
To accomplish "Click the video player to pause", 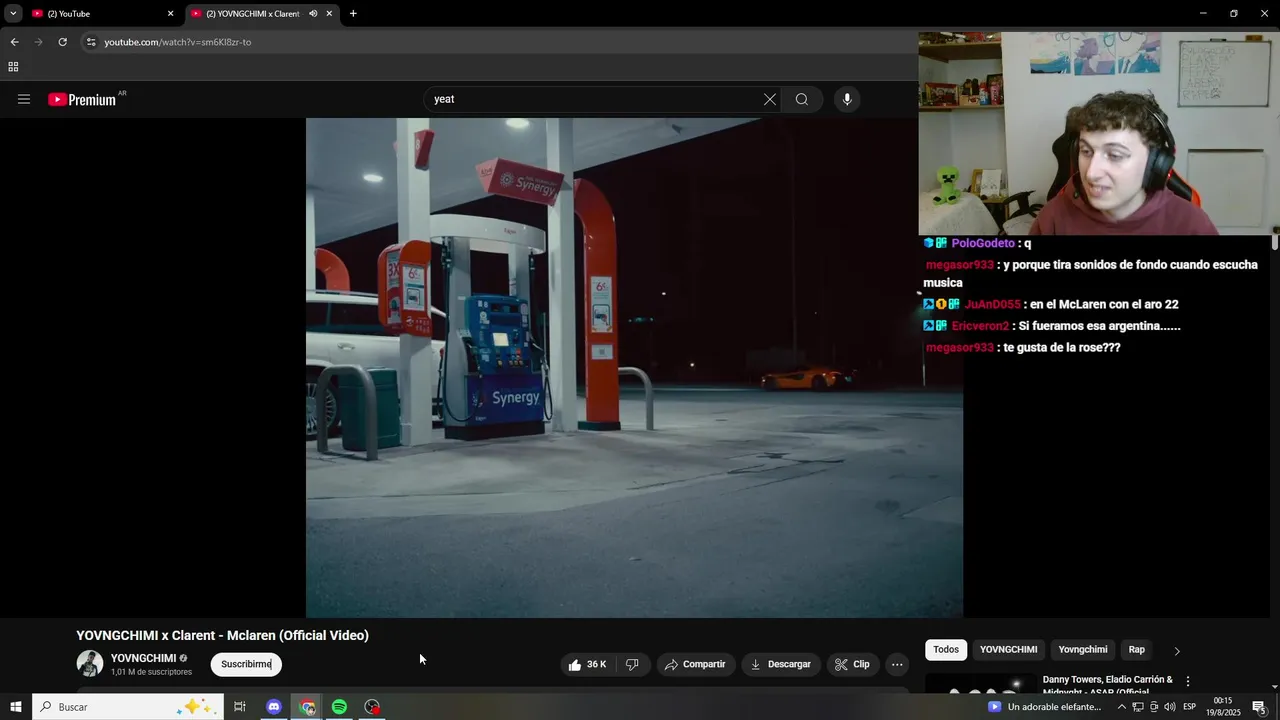I will (634, 368).
